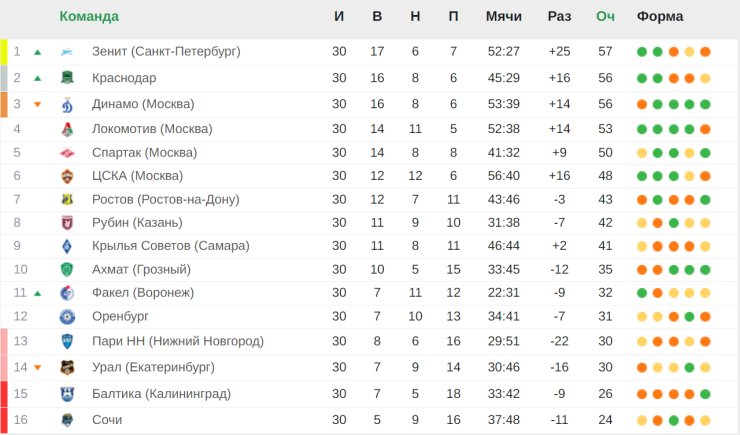Click the Krasnodar club logo icon

pyautogui.click(x=67, y=78)
